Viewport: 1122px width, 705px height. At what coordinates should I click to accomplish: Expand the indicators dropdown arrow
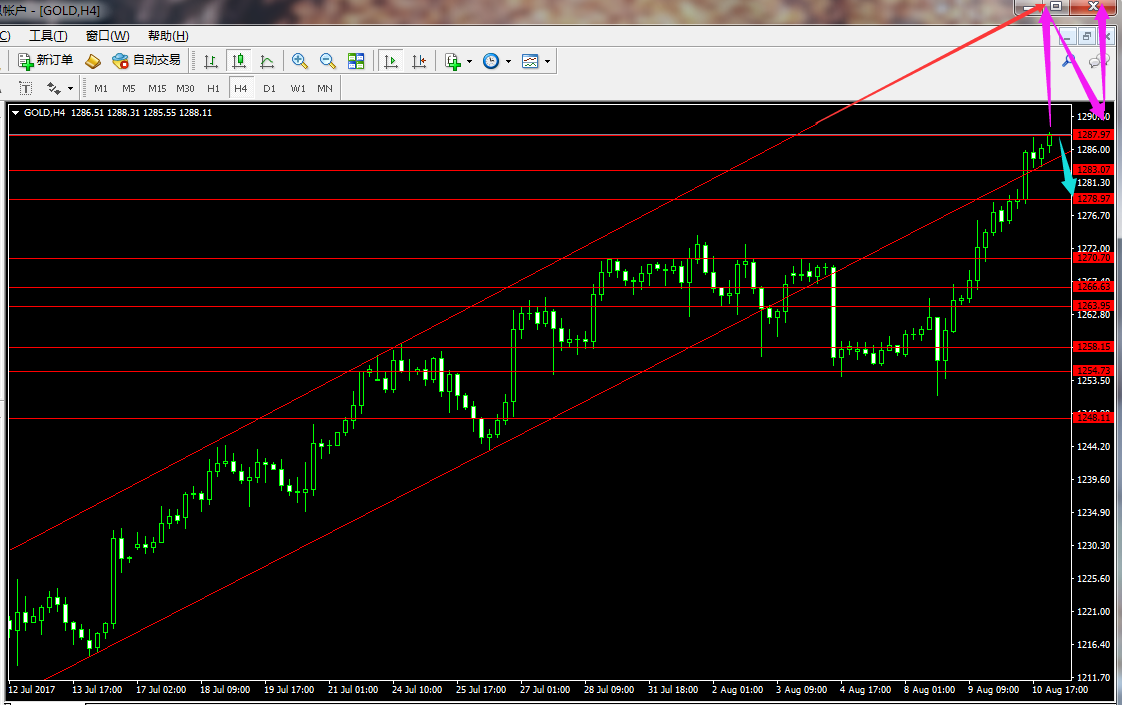[469, 62]
